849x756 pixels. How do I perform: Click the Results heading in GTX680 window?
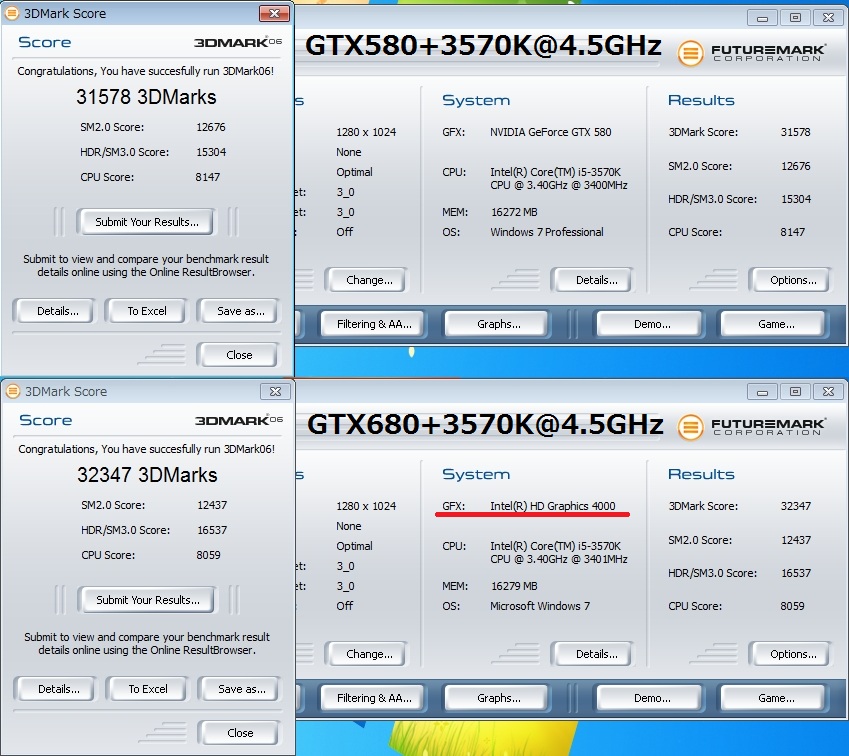pos(701,474)
